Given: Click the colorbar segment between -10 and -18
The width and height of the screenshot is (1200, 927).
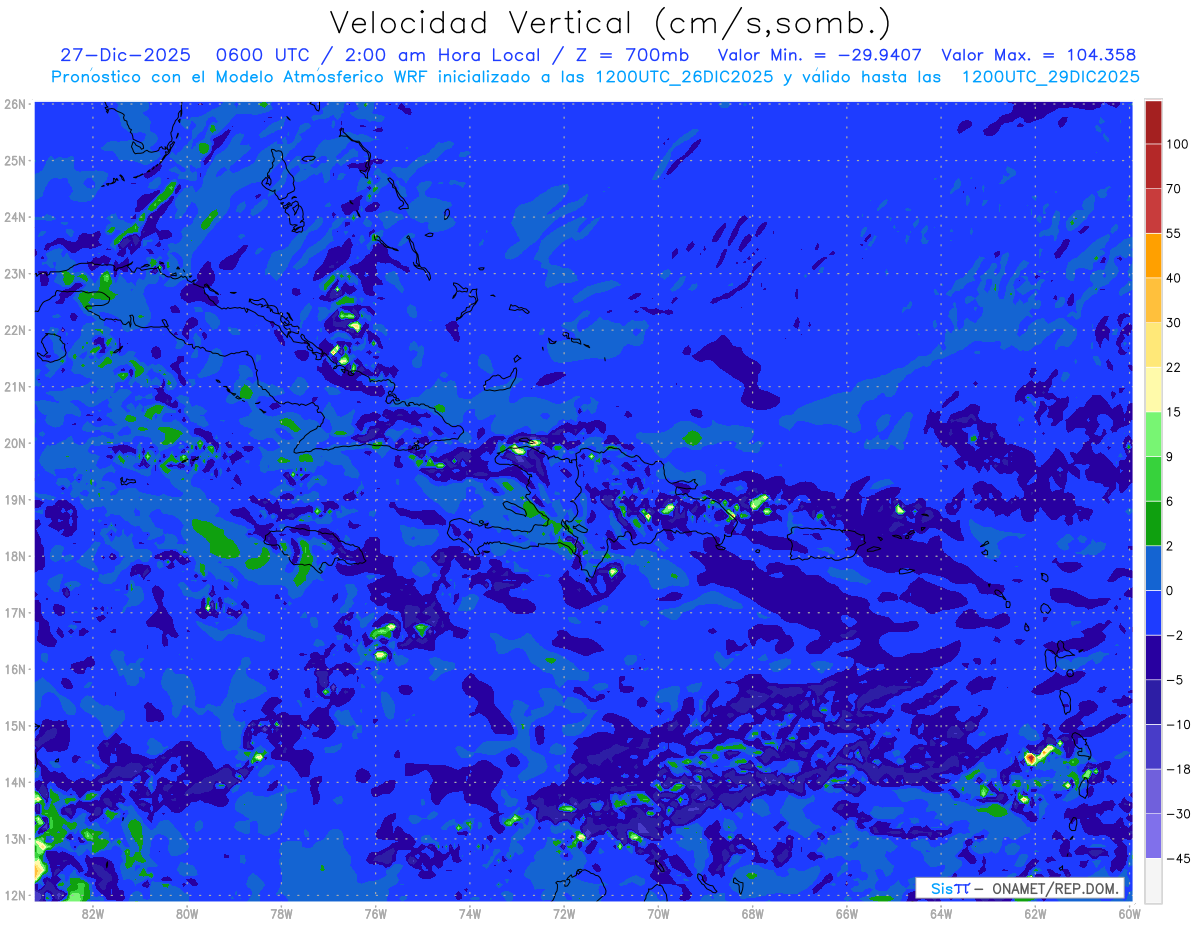Looking at the screenshot, I should pyautogui.click(x=1153, y=747).
